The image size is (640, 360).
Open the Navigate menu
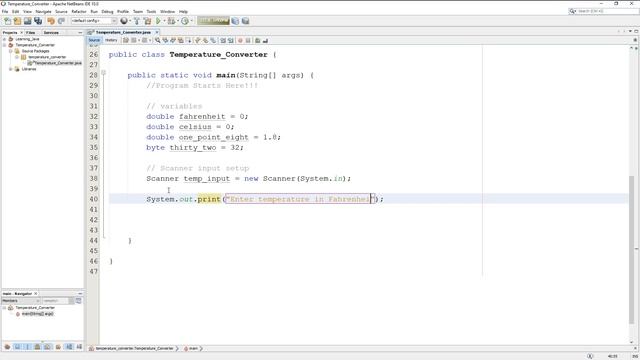[43, 11]
